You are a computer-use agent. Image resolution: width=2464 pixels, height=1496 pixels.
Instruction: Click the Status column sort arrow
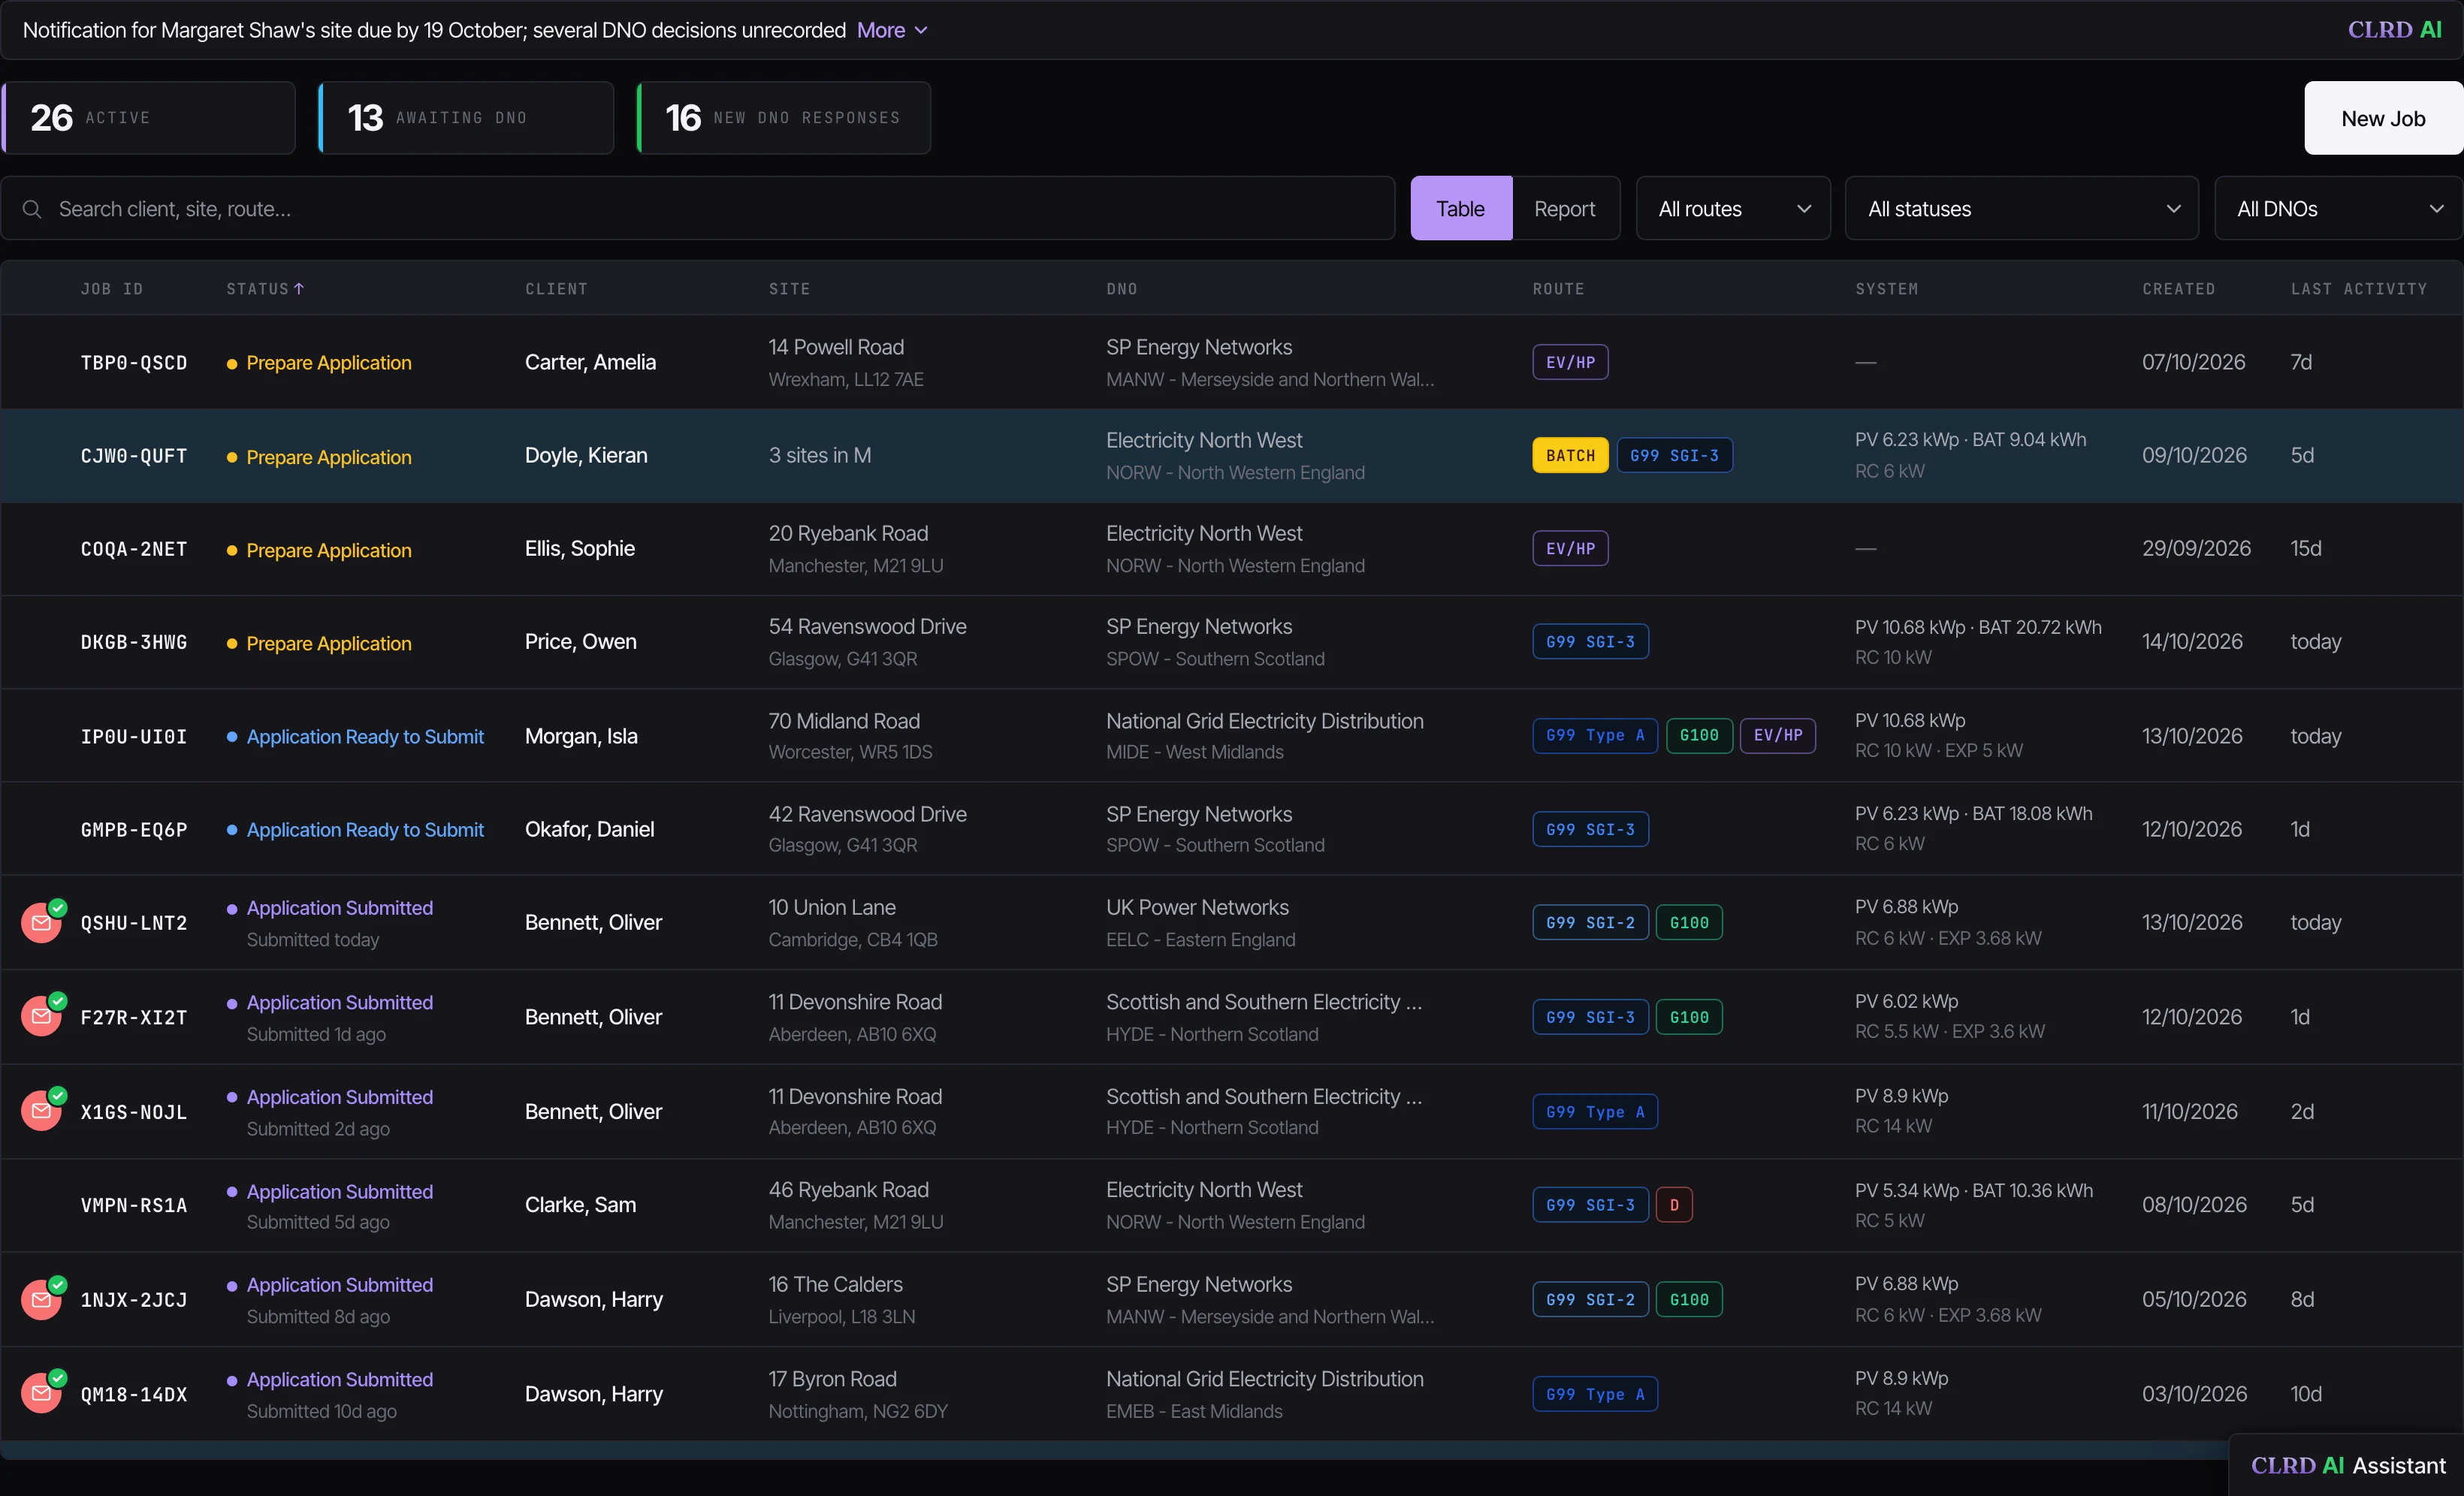click(x=299, y=288)
